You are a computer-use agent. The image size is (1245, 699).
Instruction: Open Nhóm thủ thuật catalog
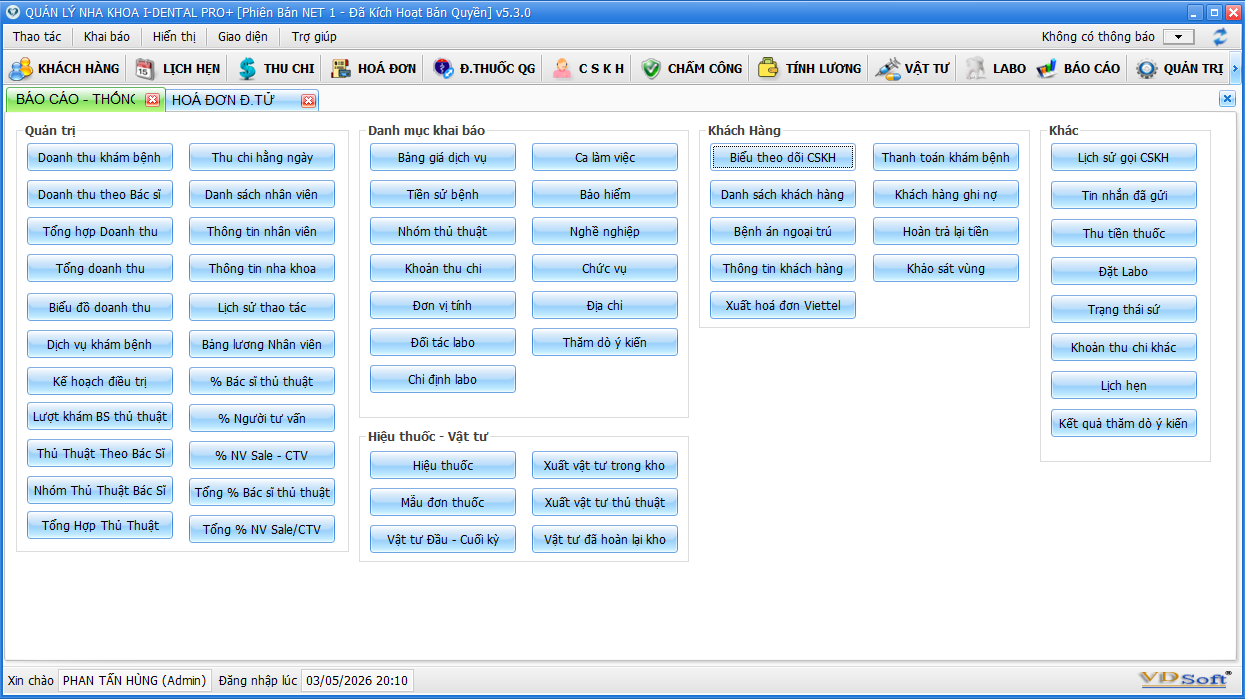coord(443,231)
